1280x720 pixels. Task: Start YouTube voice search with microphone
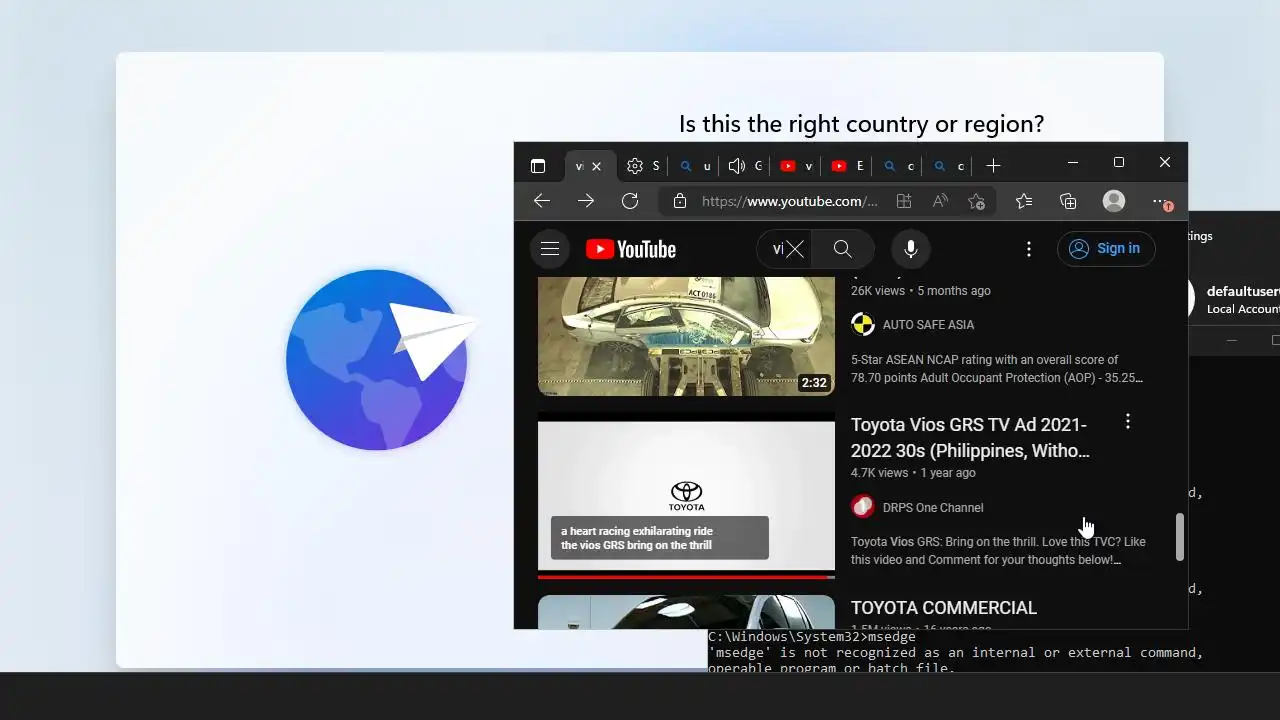(911, 249)
